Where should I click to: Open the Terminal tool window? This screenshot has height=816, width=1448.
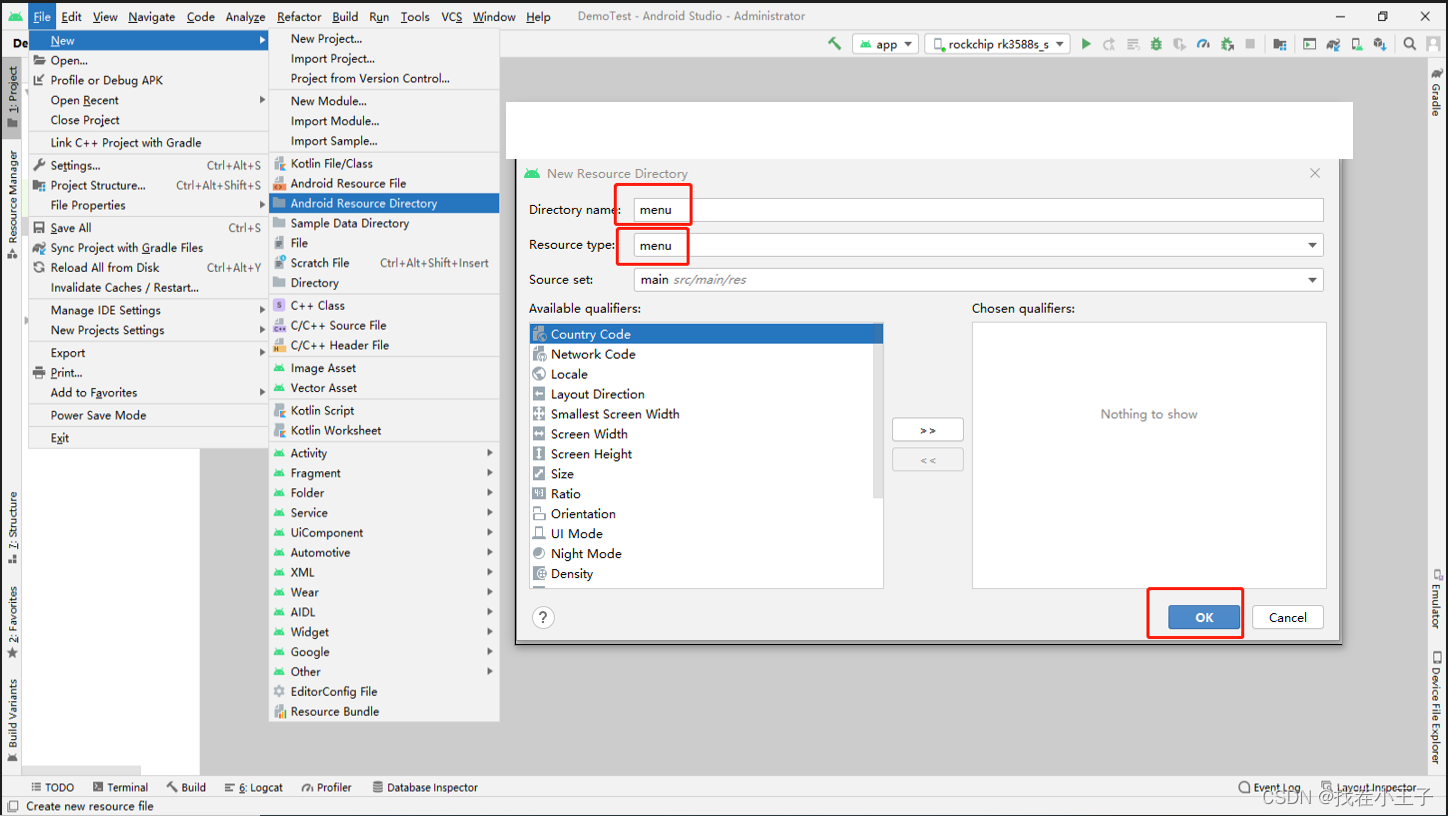120,787
